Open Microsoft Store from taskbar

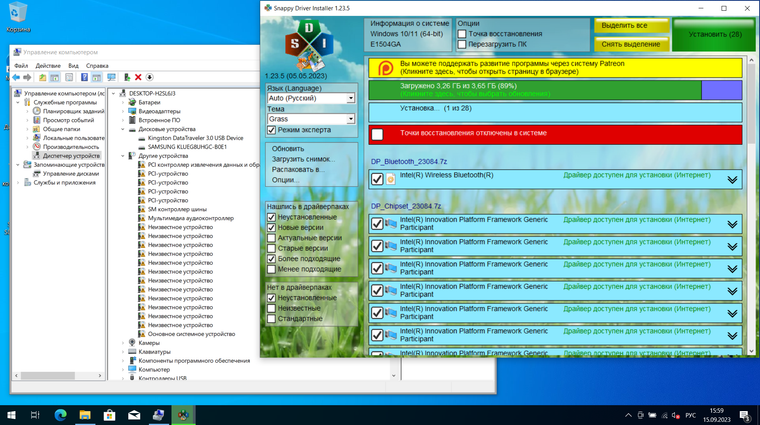coord(110,415)
